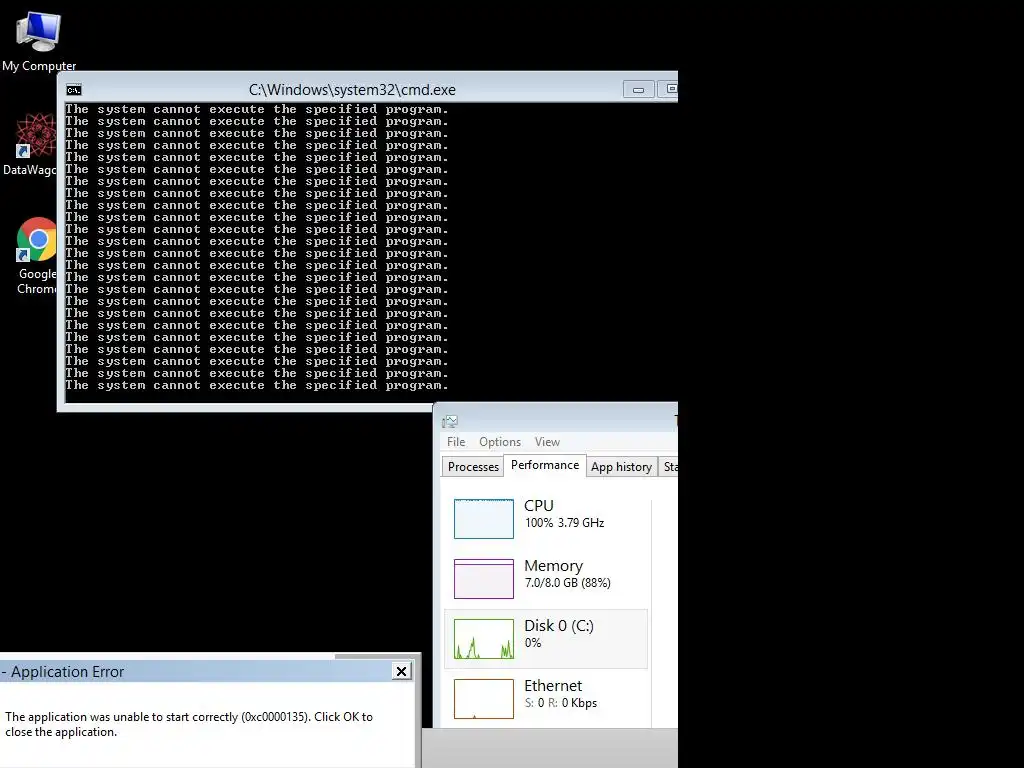Click the cmd.exe window system icon
Image resolution: width=1024 pixels, height=768 pixels.
(74, 89)
